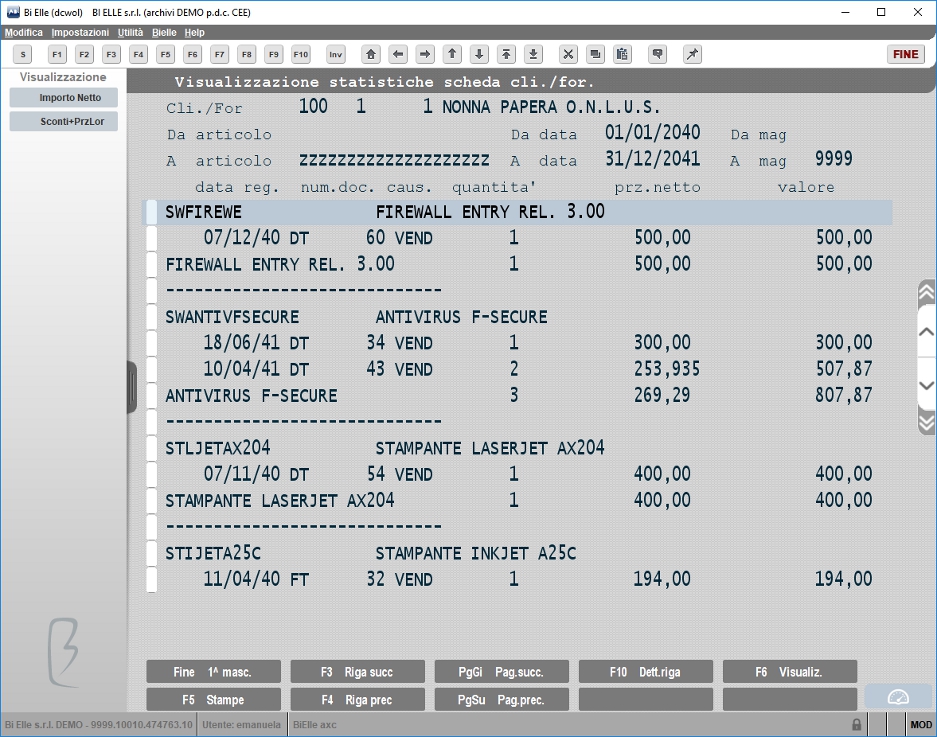937x737 pixels.
Task: Click the padlock icon in status bar
Action: tap(856, 724)
